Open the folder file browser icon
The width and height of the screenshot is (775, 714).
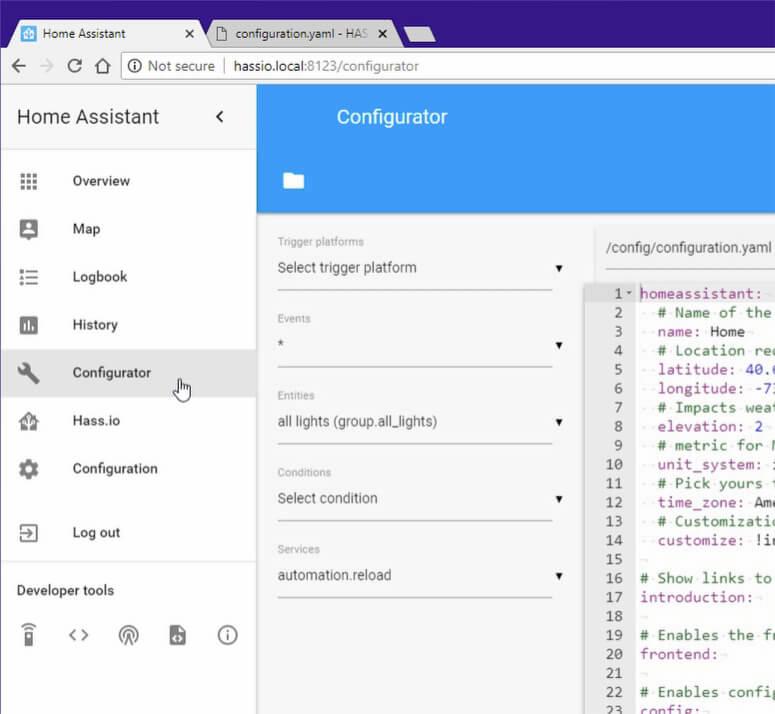[294, 181]
